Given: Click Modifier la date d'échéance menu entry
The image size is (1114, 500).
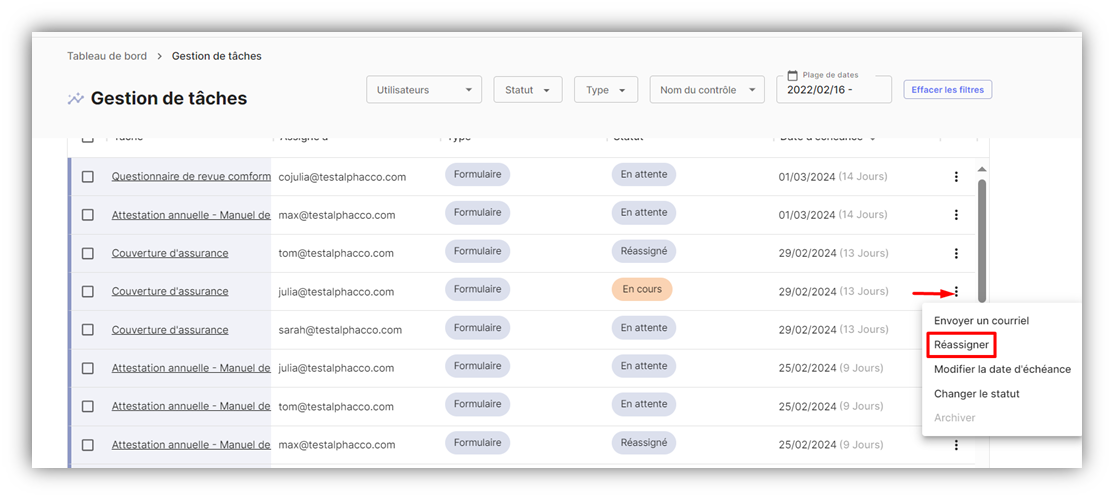Looking at the screenshot, I should click(x=1002, y=369).
